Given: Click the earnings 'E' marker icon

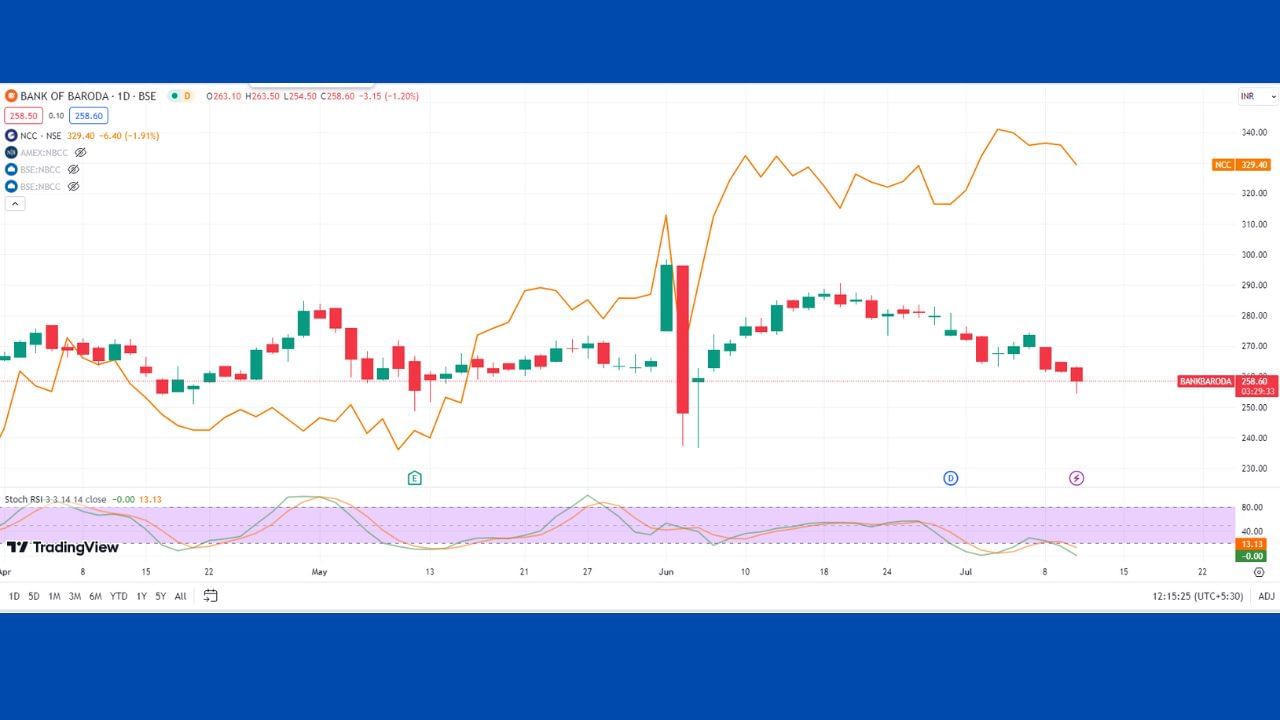Looking at the screenshot, I should click(x=414, y=478).
